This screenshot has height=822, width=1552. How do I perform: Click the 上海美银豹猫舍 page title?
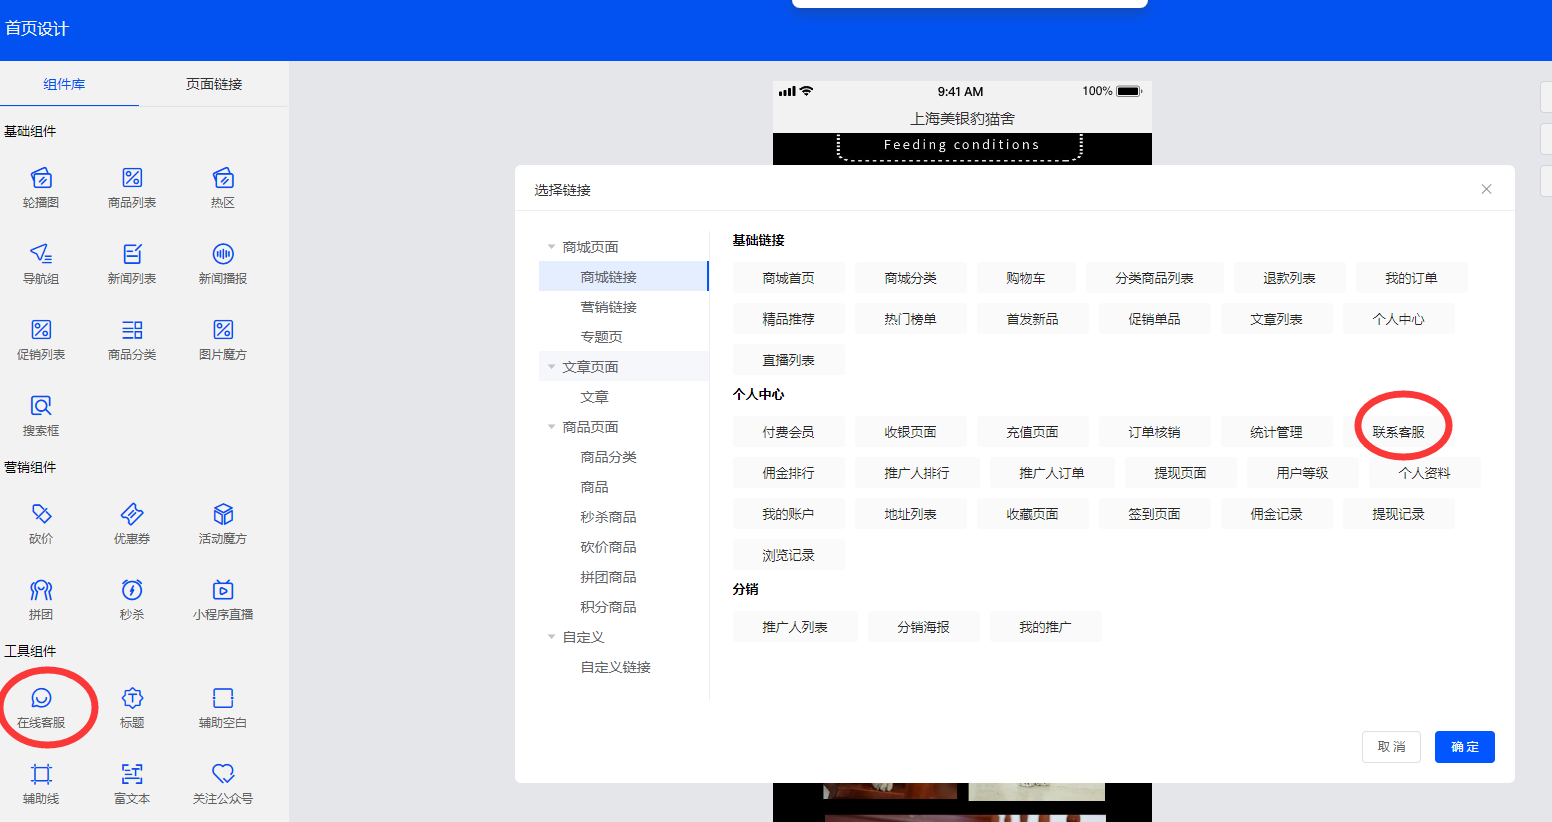962,118
